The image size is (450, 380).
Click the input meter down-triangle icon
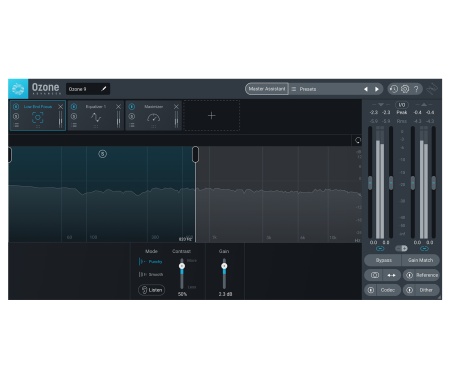pyautogui.click(x=381, y=105)
